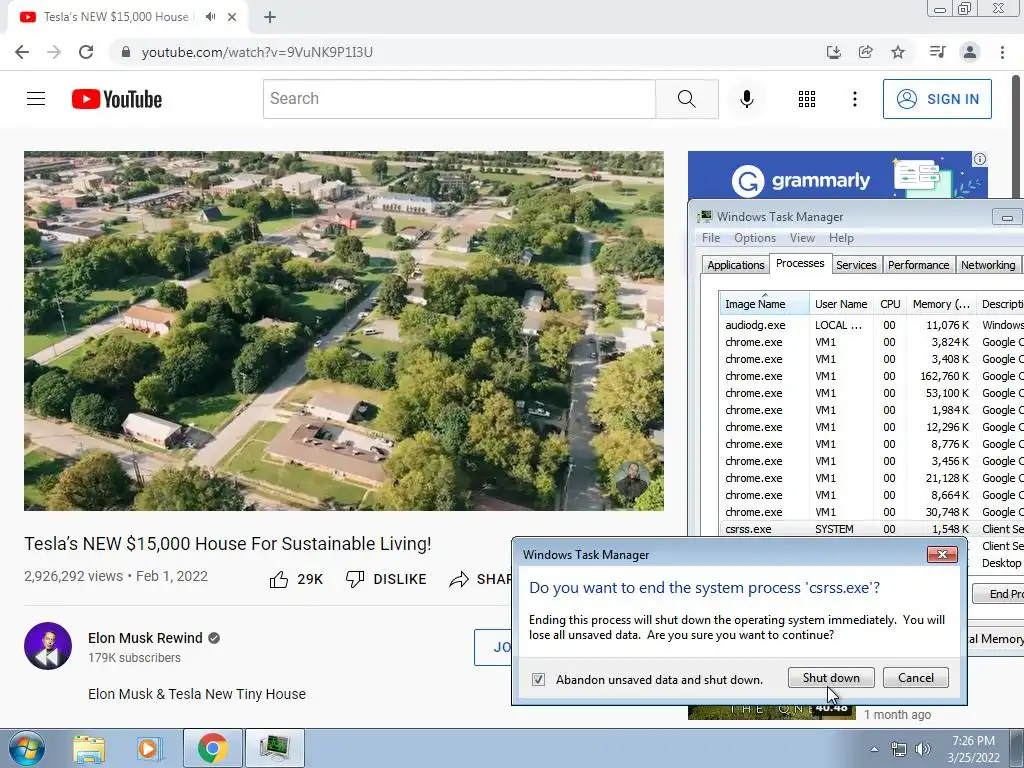
Task: Open the network tray icon
Action: pos(899,749)
